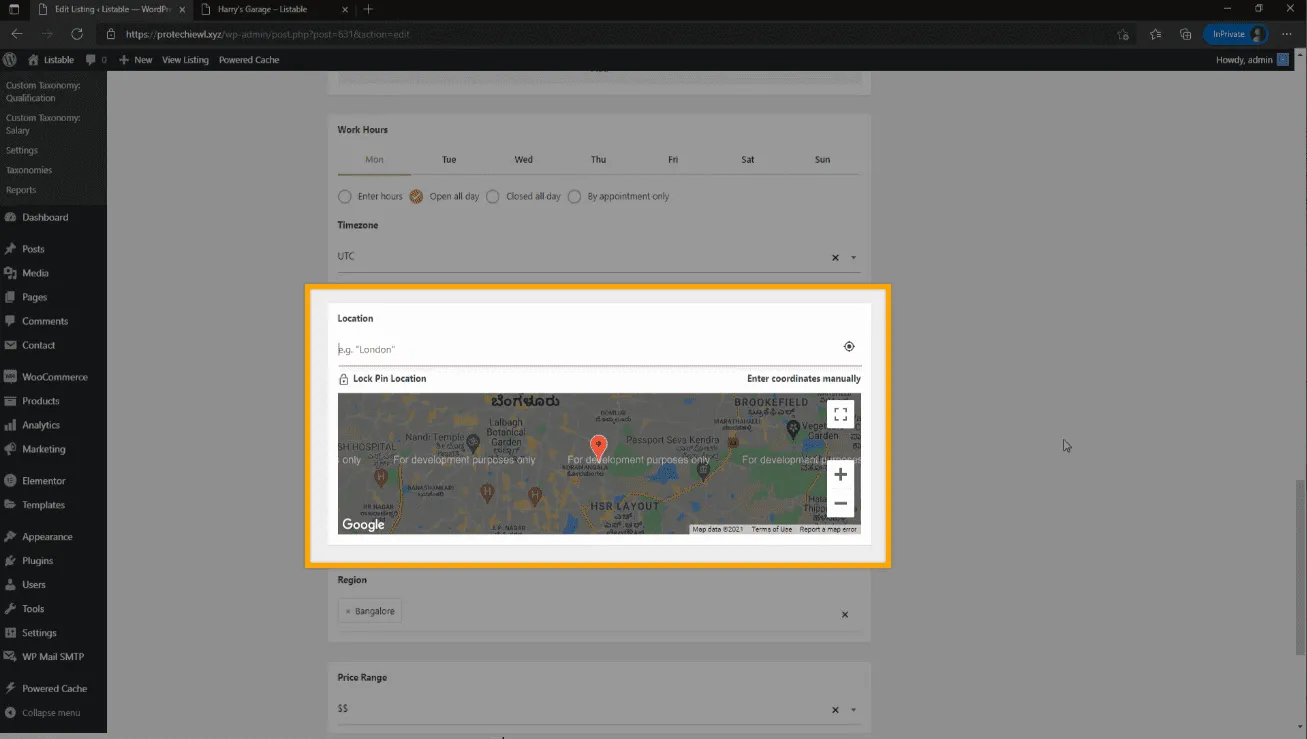Open the WooCommerce sidebar menu
Viewport: 1307px width, 739px height.
click(54, 377)
